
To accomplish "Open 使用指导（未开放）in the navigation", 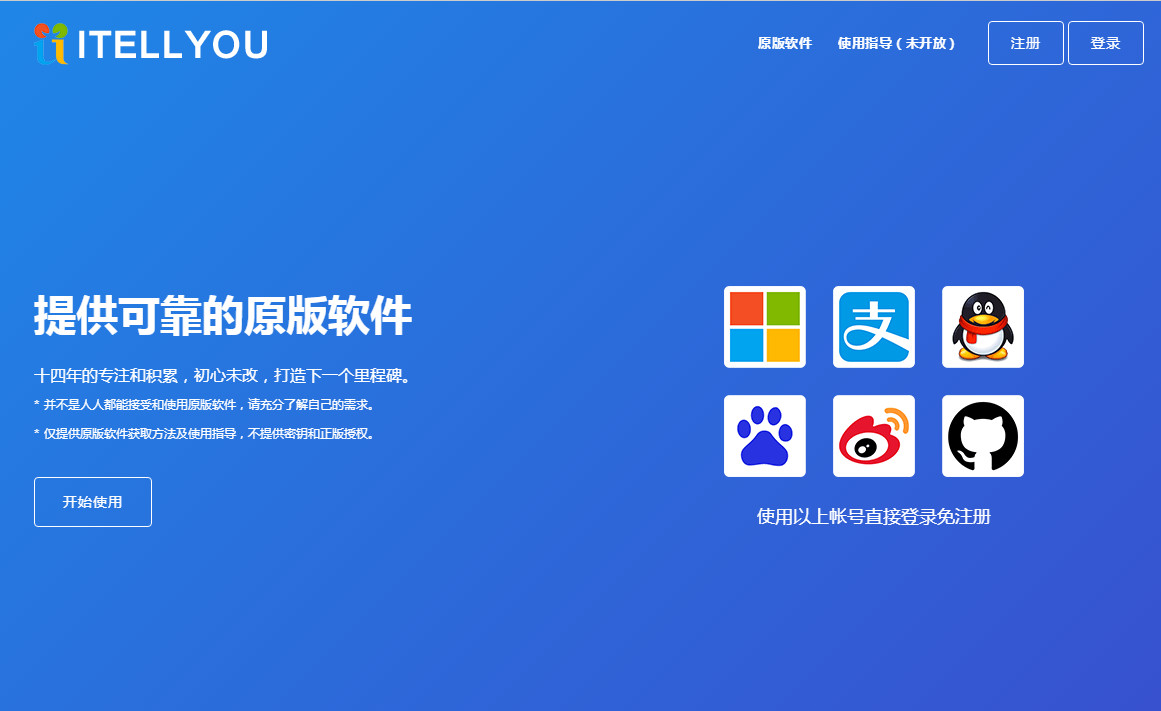I will click(x=896, y=43).
